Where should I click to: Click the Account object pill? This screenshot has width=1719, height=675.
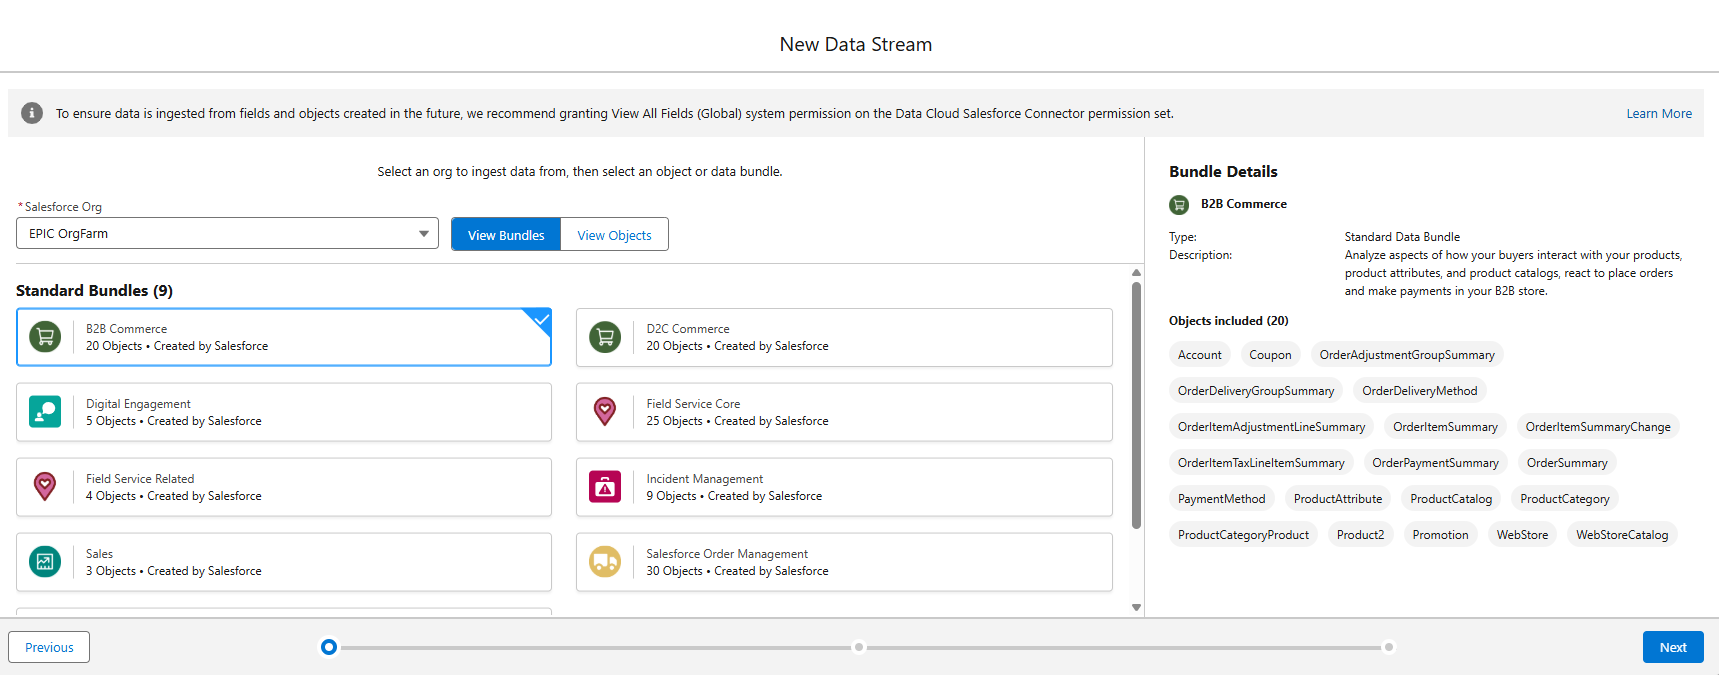click(1200, 355)
